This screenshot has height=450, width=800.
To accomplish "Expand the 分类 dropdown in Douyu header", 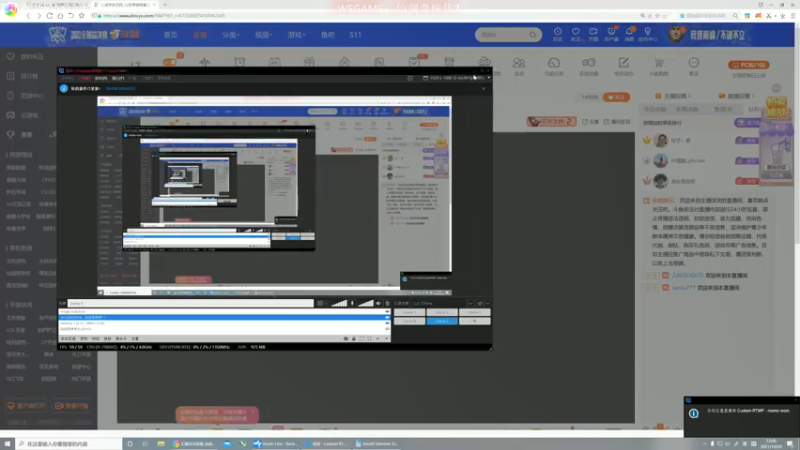I will [x=231, y=35].
